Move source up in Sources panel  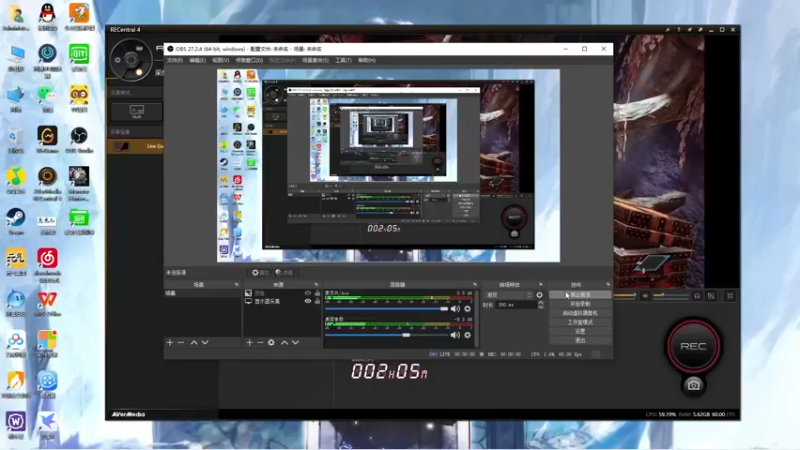click(x=284, y=342)
